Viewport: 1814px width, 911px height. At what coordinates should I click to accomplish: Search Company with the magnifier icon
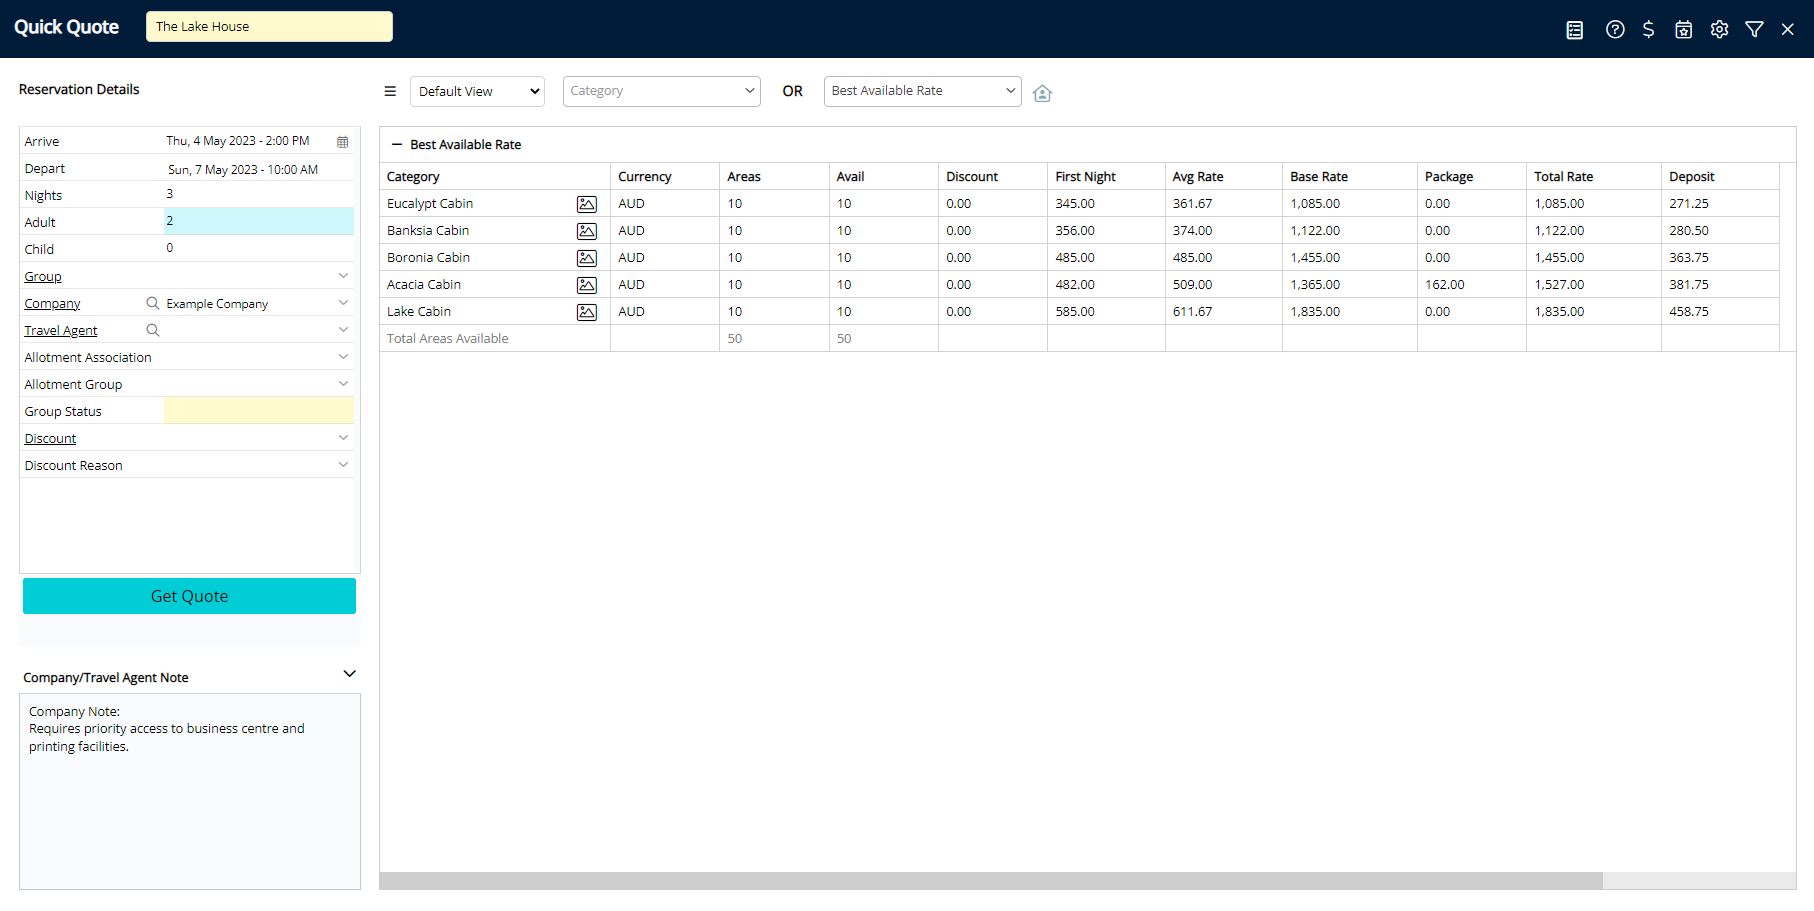153,303
